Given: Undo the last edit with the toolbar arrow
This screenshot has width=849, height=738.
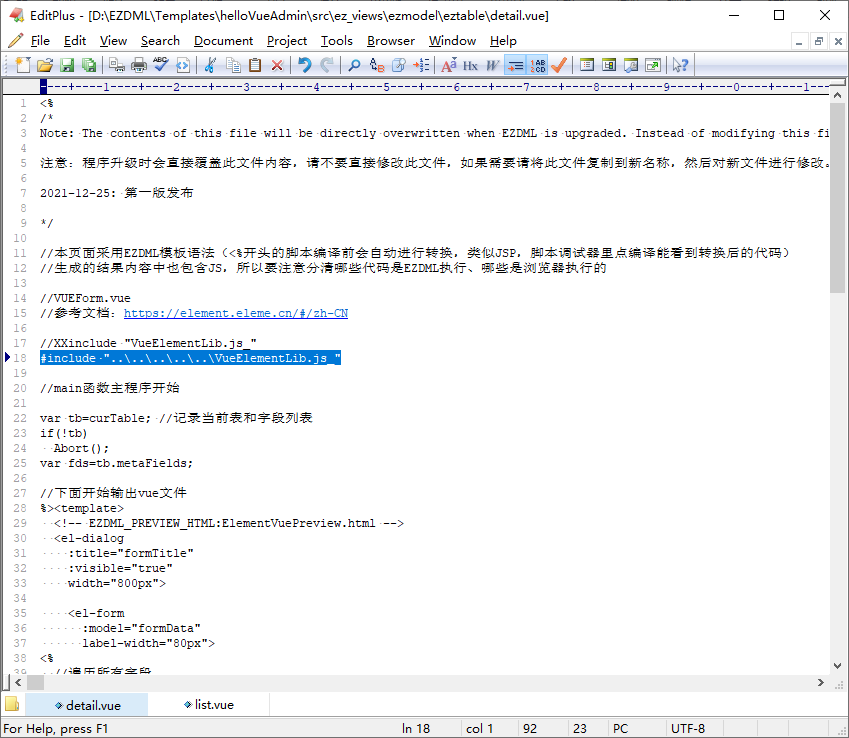Looking at the screenshot, I should [305, 65].
